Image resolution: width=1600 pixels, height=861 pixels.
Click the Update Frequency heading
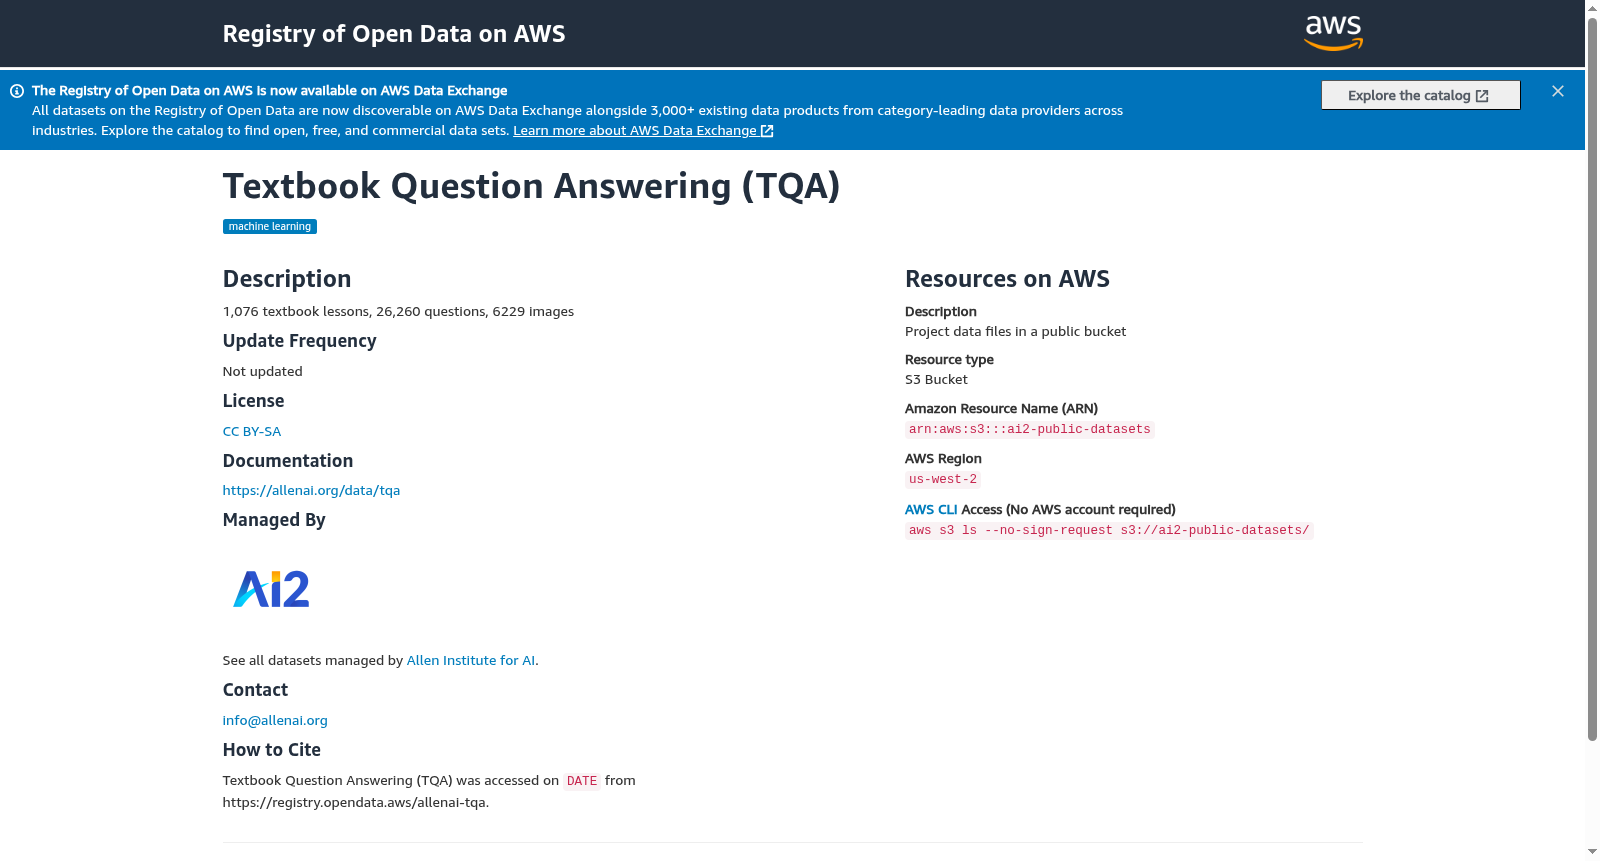300,341
